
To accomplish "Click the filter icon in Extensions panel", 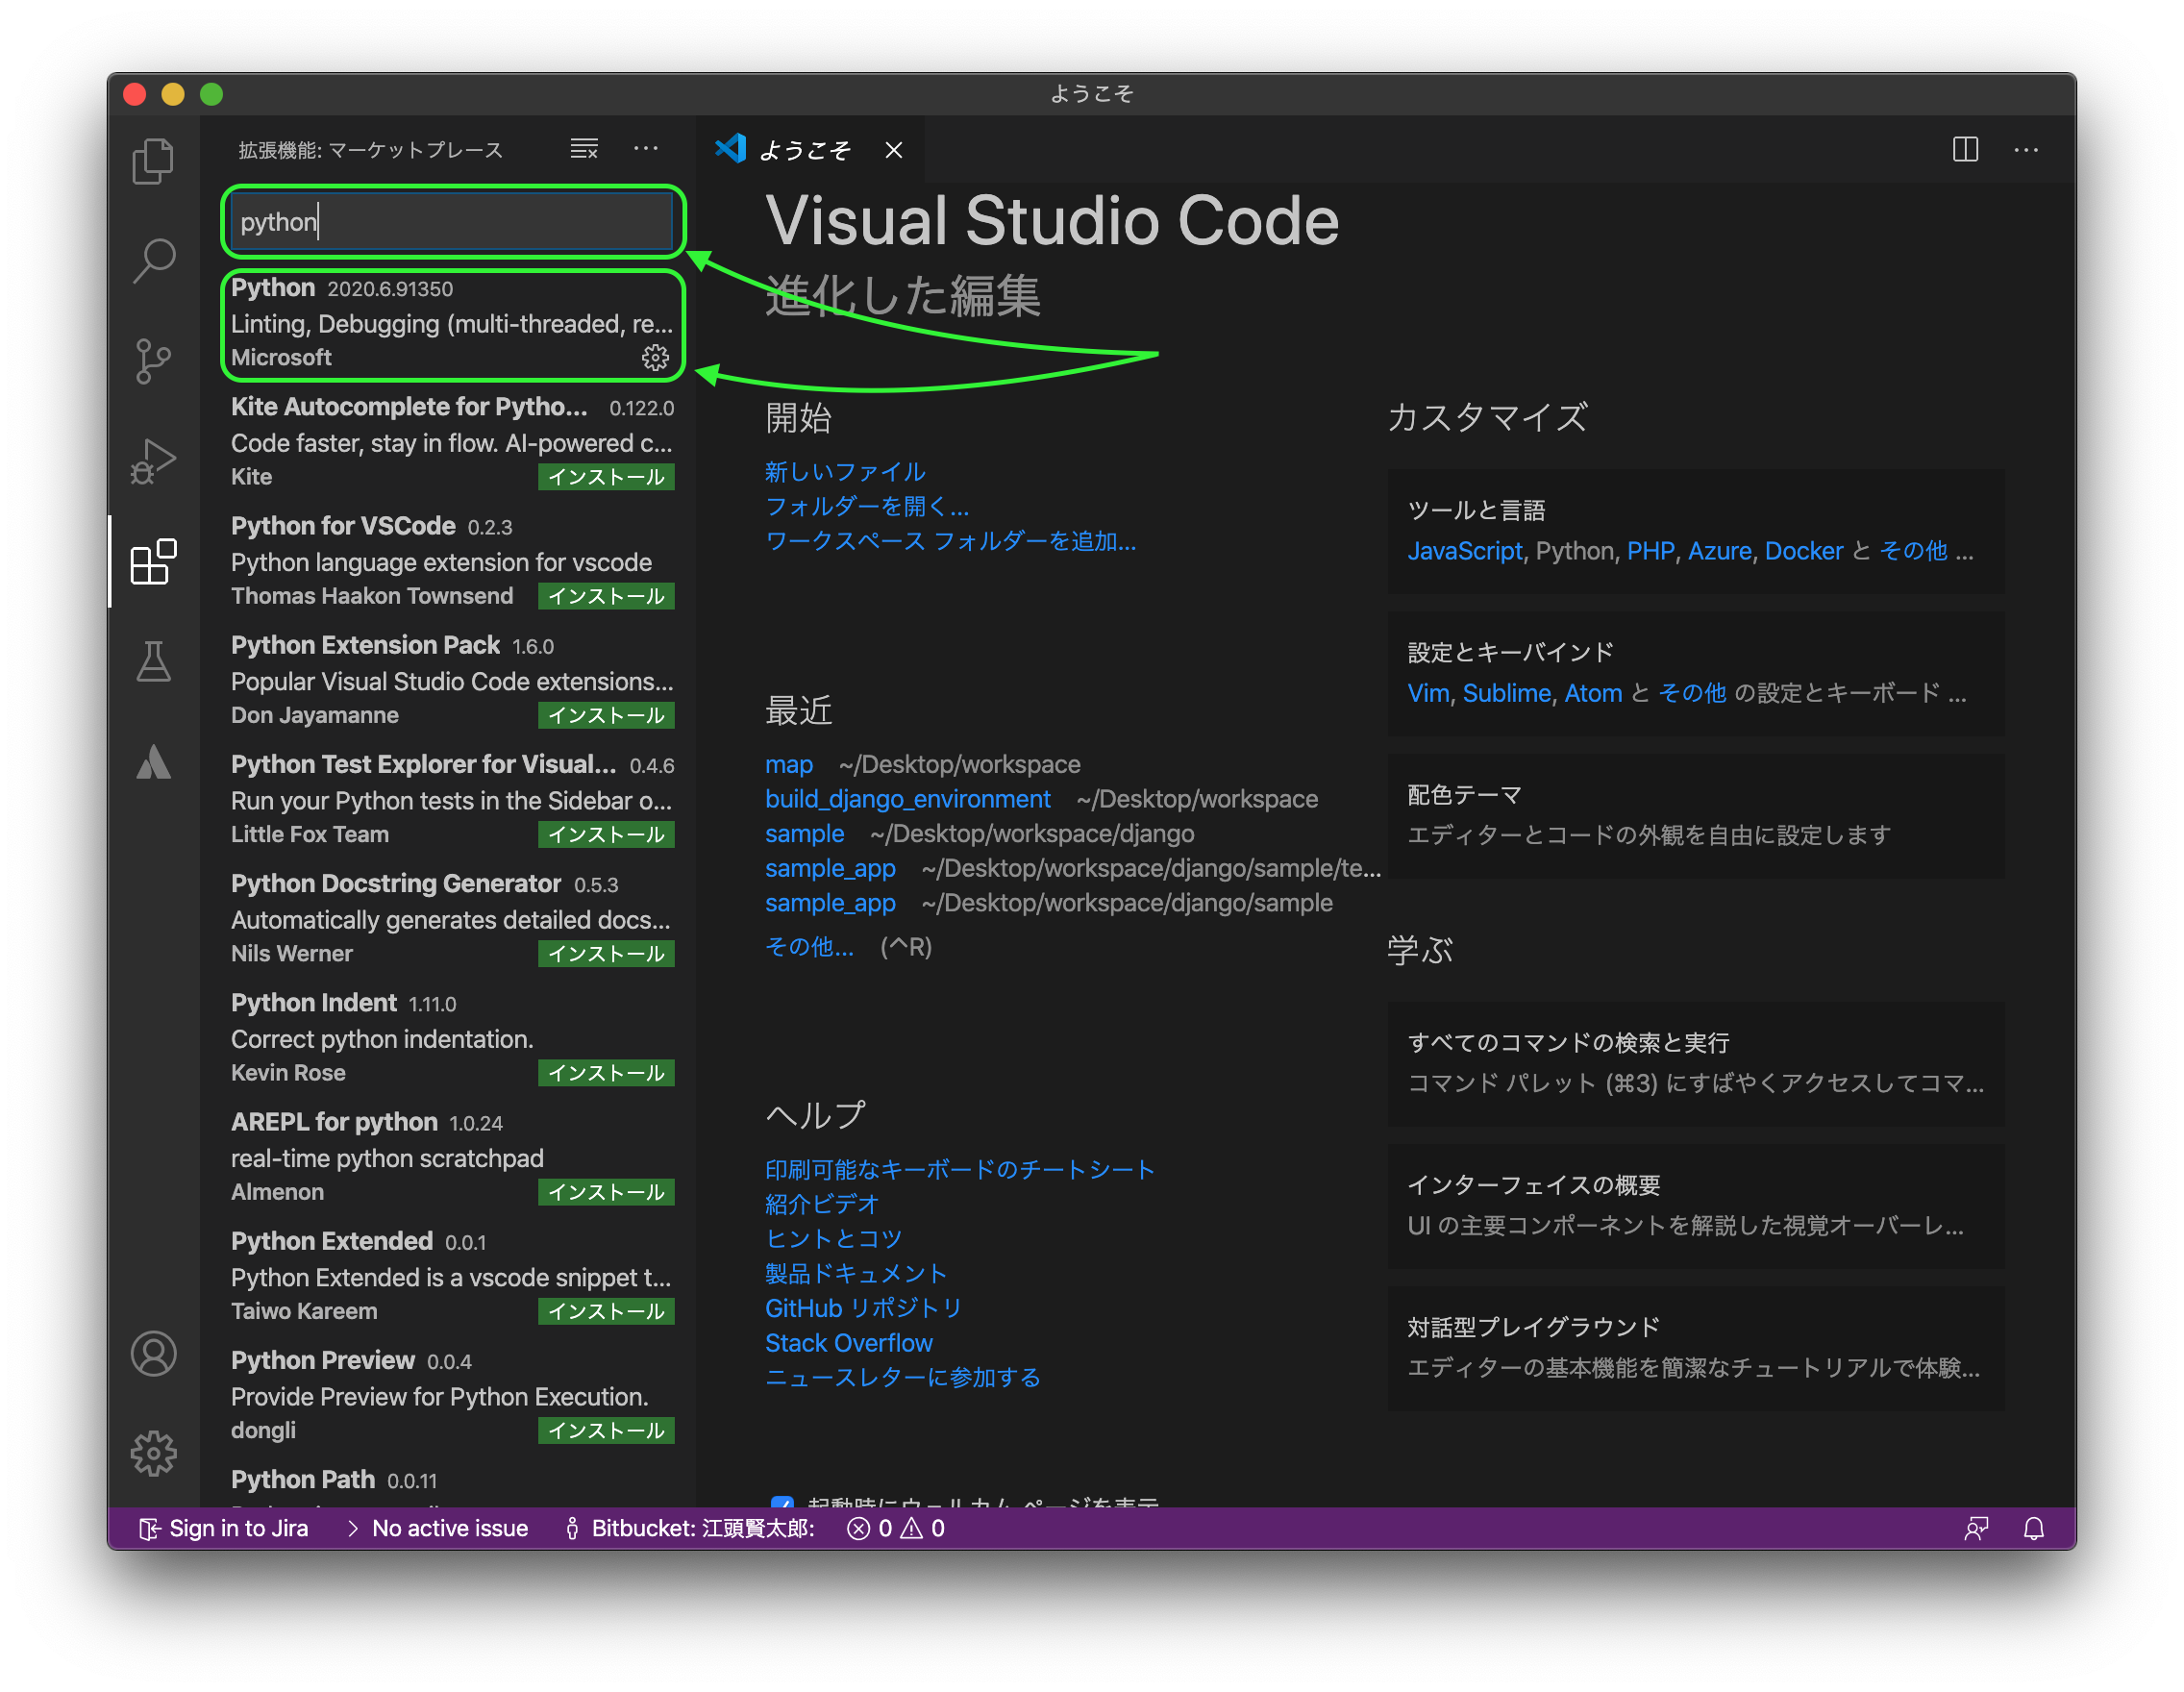I will tap(583, 148).
